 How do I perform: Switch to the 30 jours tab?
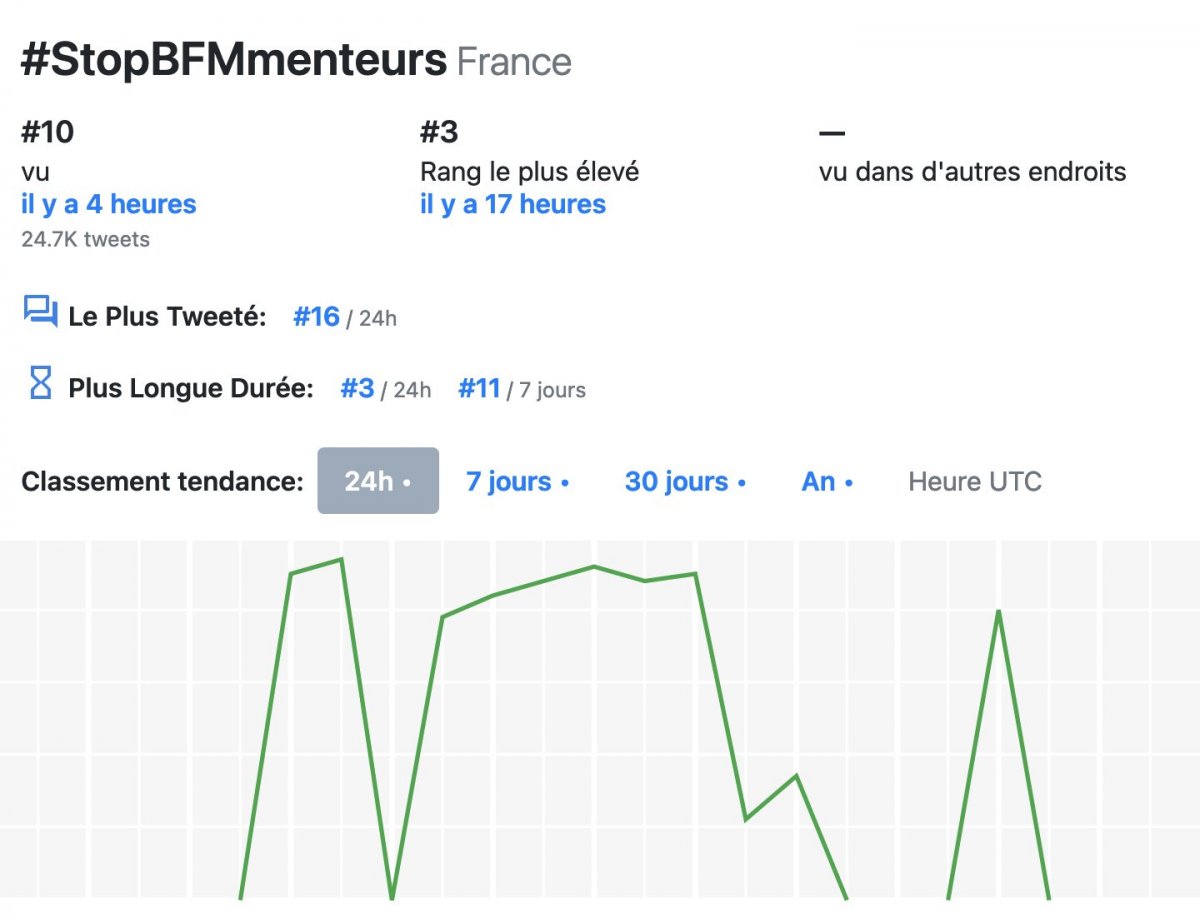click(x=685, y=481)
